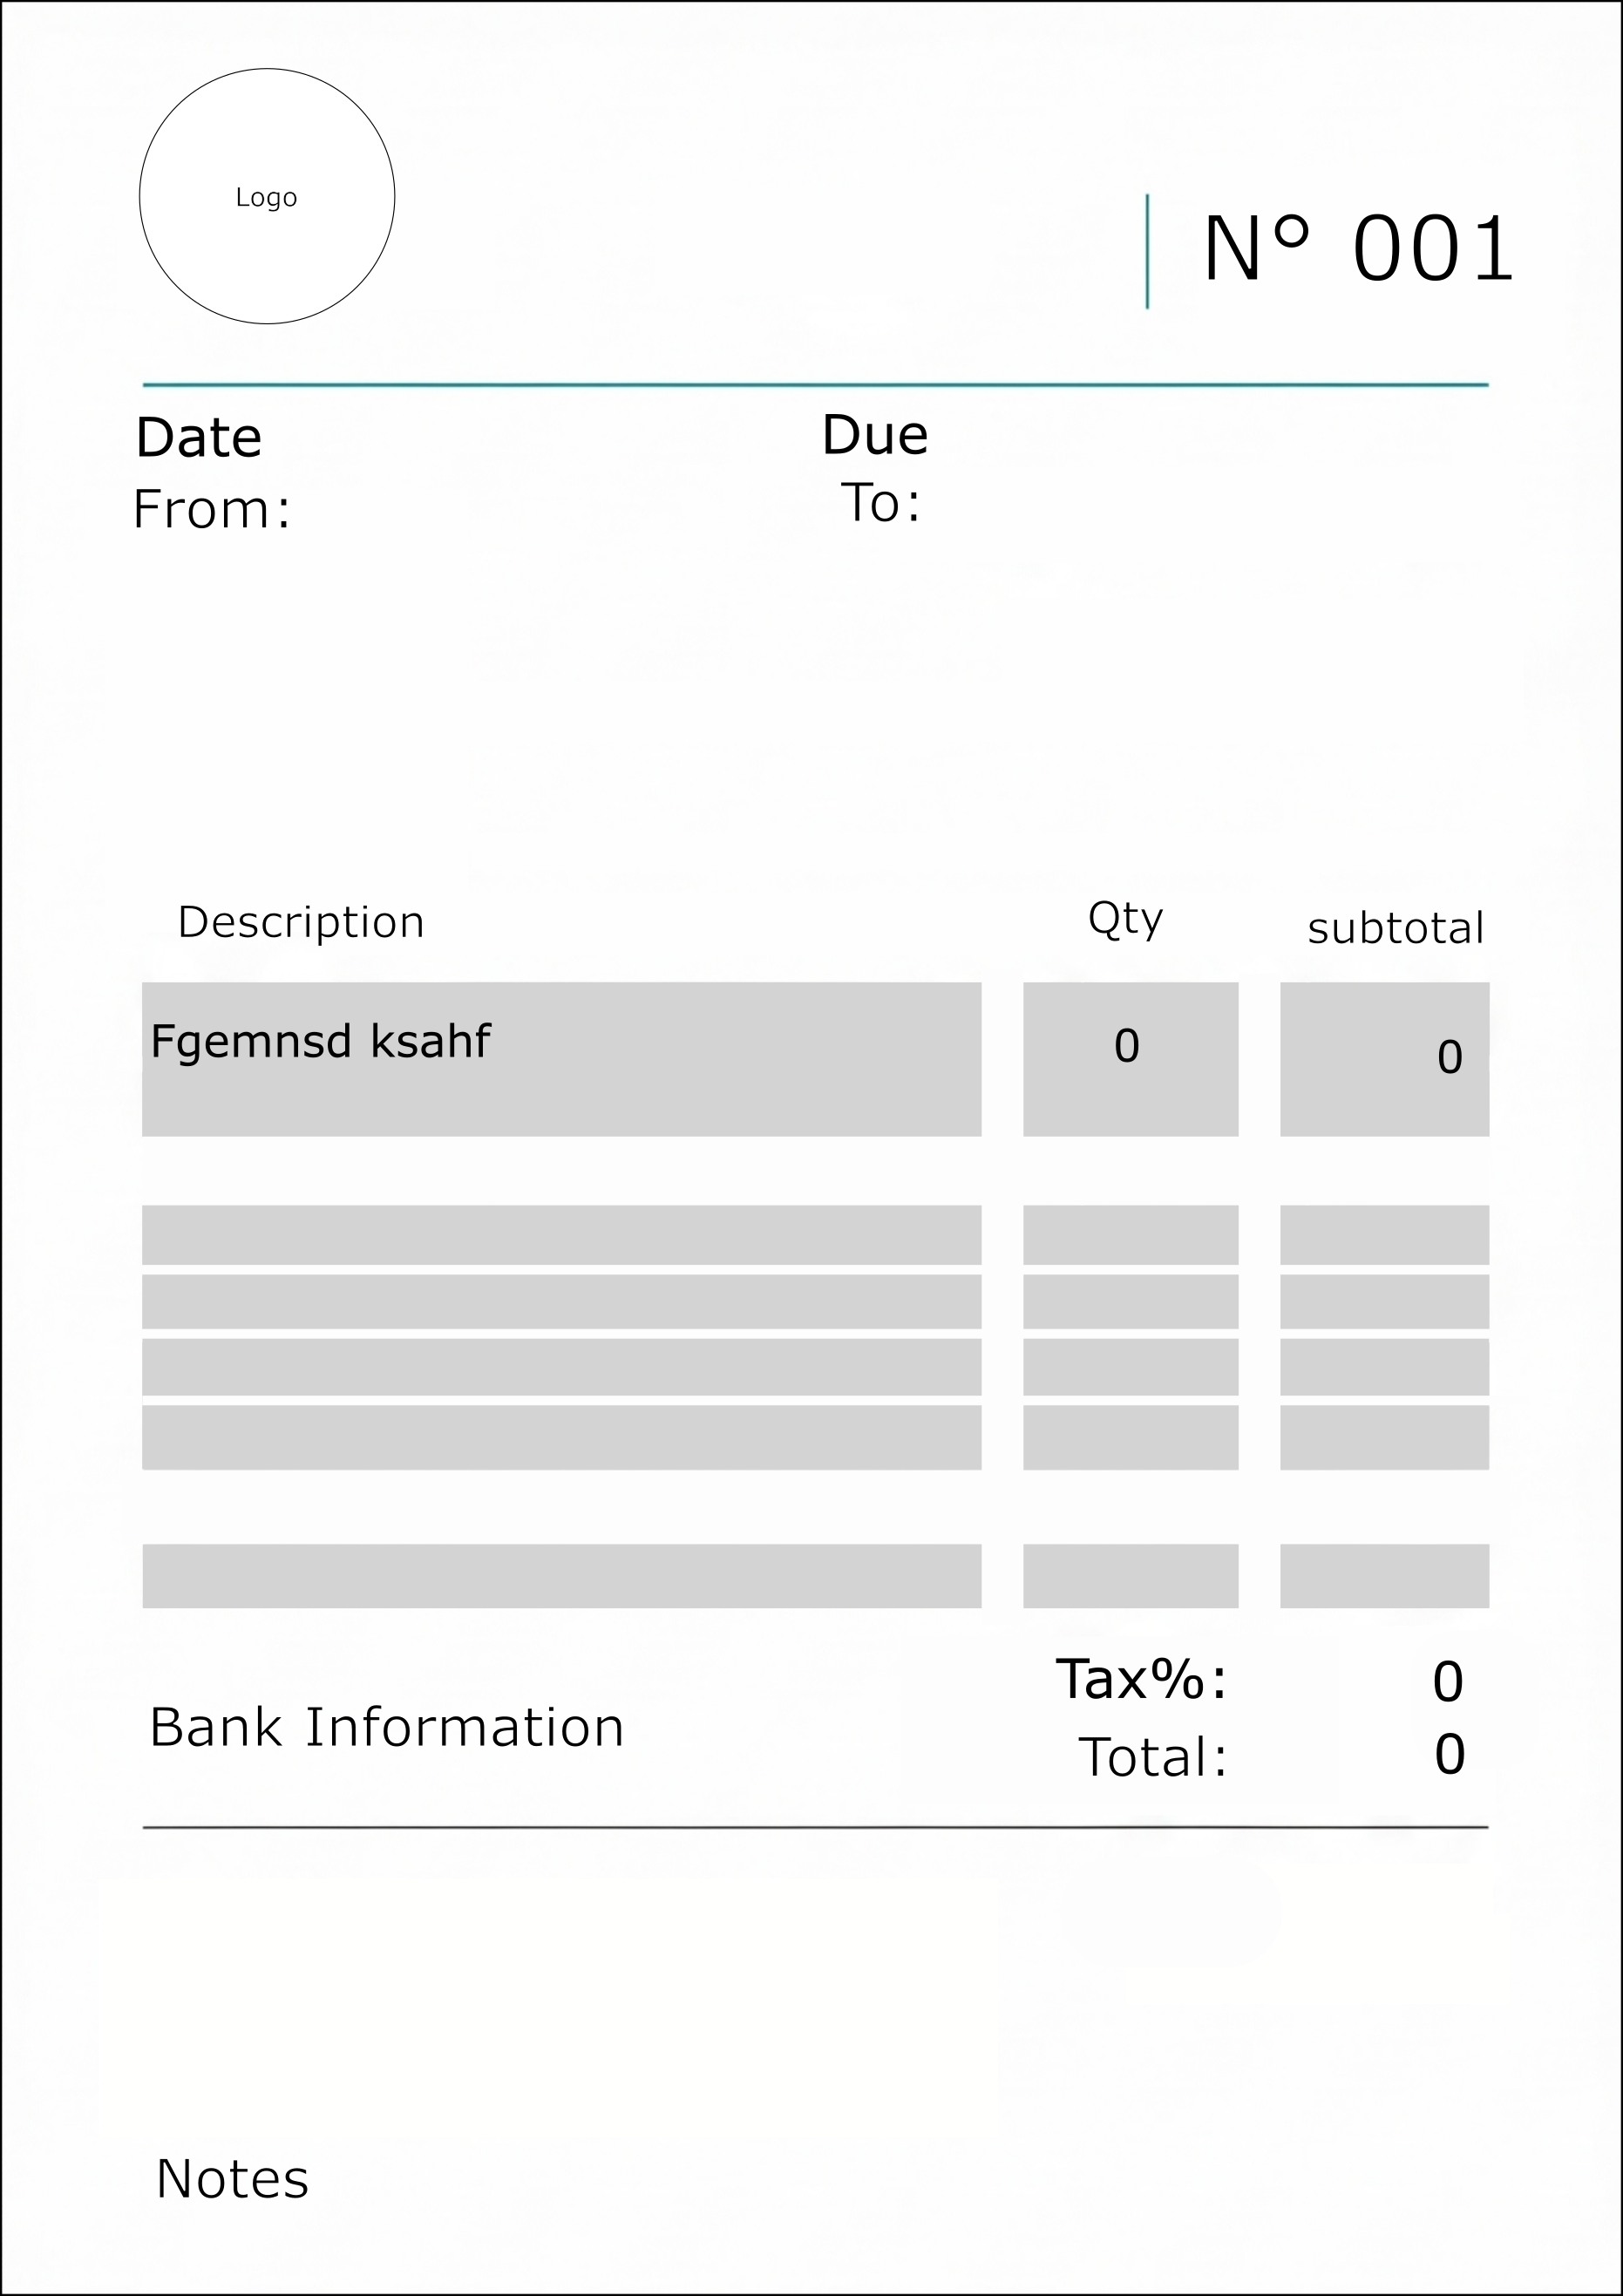Click the Tax% value
Image resolution: width=1623 pixels, height=2296 pixels.
coord(1448,1682)
